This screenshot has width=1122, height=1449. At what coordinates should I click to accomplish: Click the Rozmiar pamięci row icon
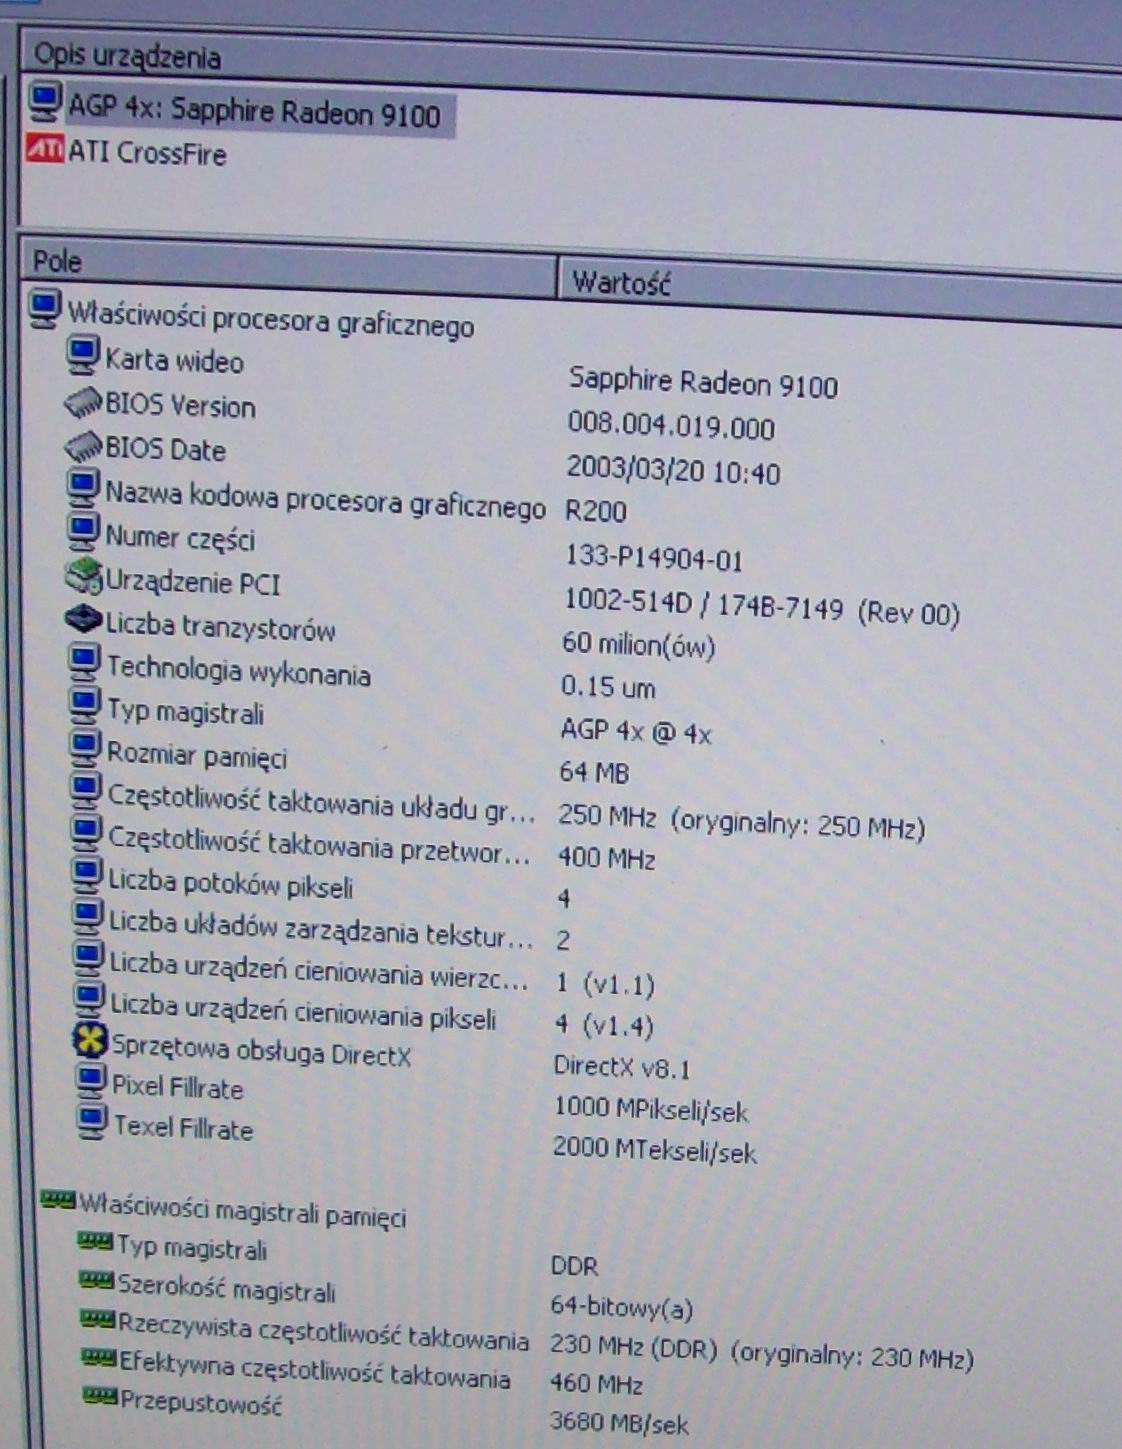click(x=85, y=747)
